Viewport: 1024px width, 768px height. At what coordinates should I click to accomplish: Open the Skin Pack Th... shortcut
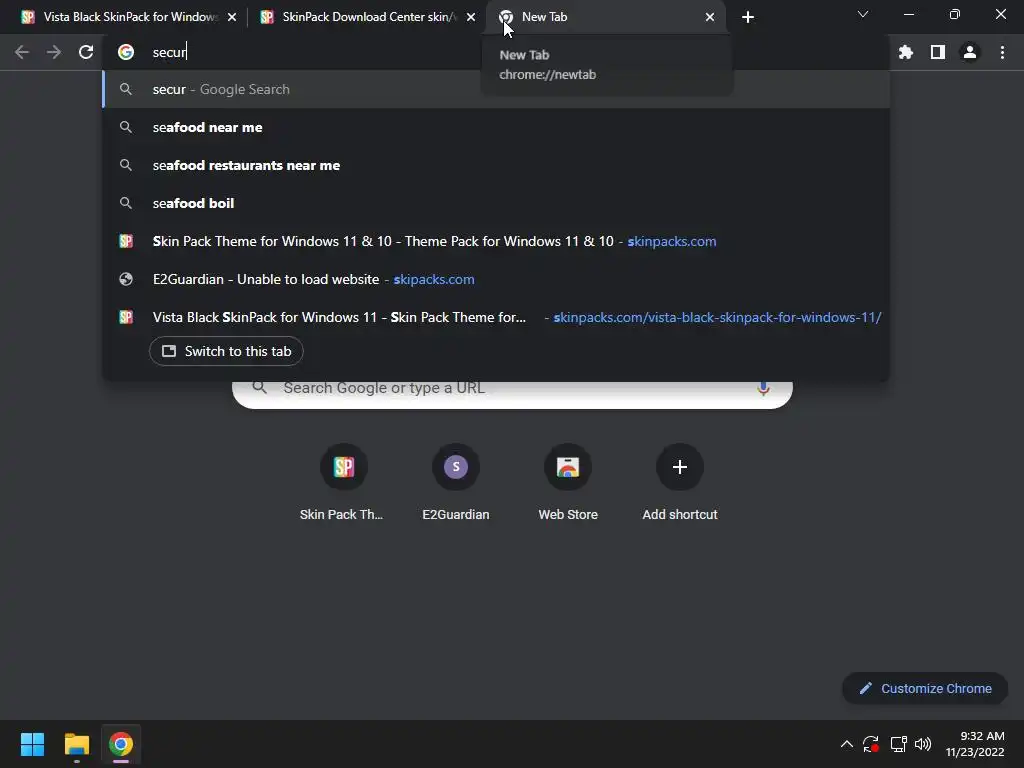(344, 483)
